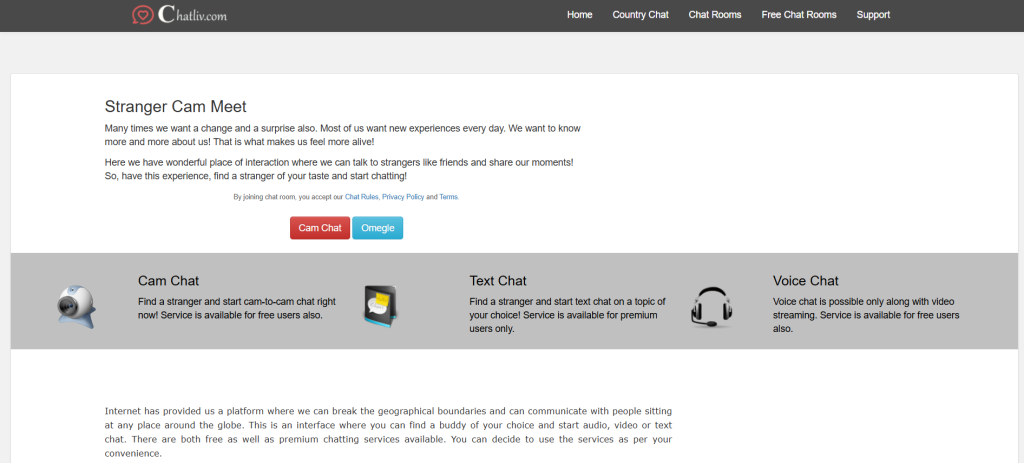
Task: Click the Chatliv.com site name text
Action: pos(193,14)
